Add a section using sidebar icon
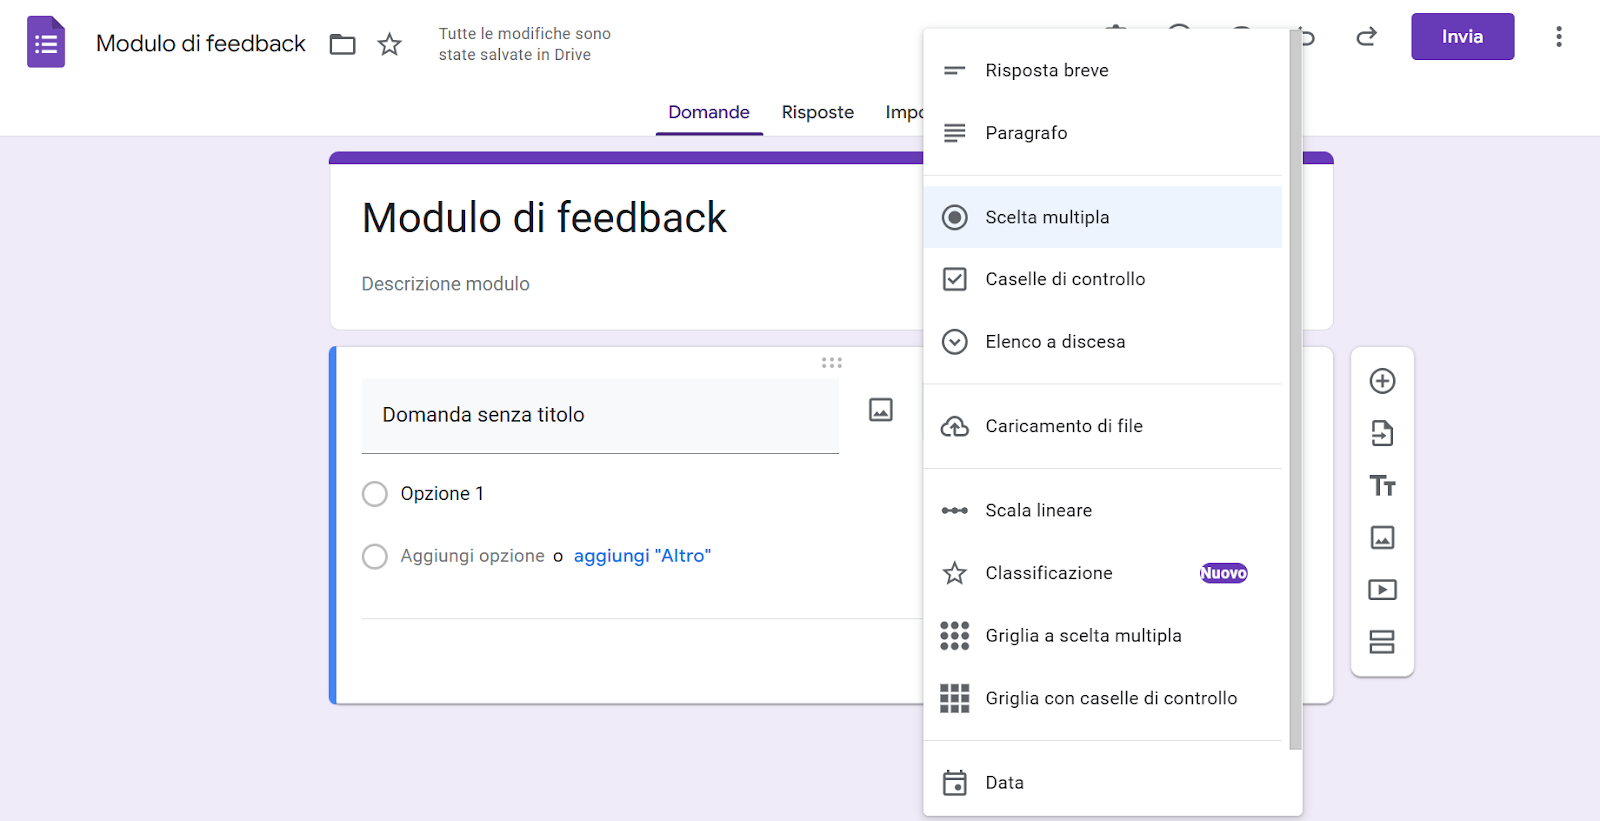The width and height of the screenshot is (1600, 821). coord(1382,642)
